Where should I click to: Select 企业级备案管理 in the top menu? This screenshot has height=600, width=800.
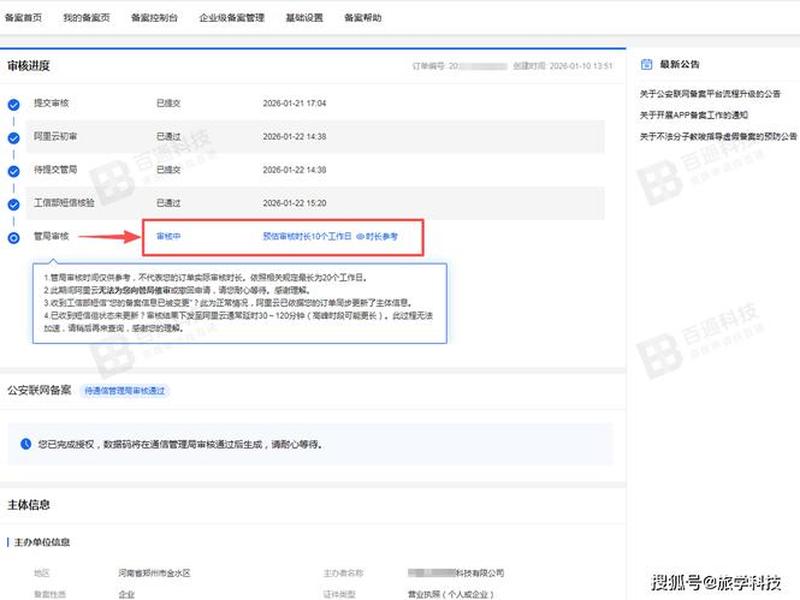(x=232, y=18)
